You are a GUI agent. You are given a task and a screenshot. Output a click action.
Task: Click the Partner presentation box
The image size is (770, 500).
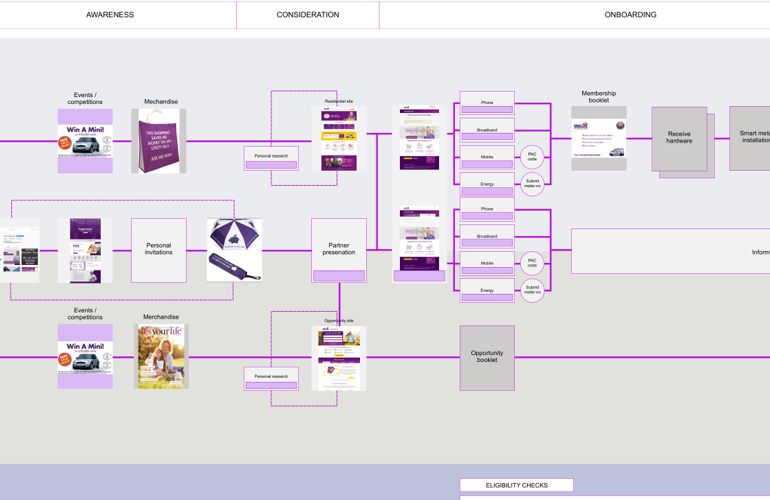coord(338,250)
